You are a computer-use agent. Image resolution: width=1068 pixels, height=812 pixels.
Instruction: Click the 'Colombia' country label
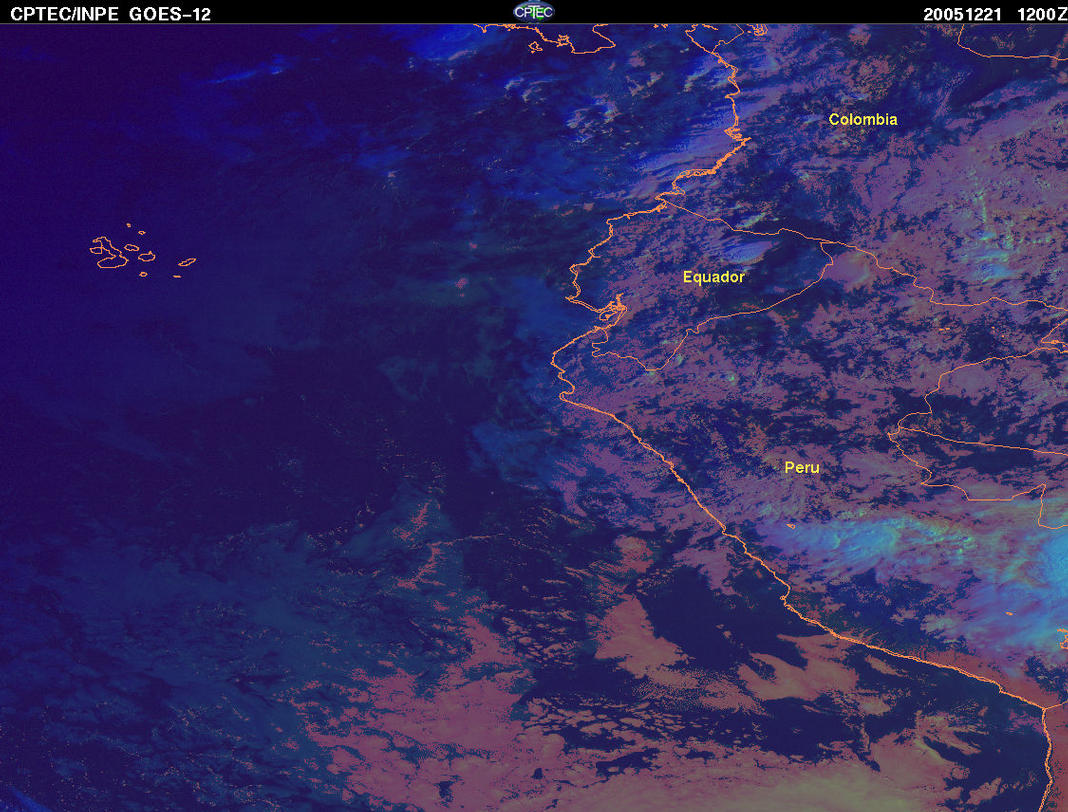point(863,119)
